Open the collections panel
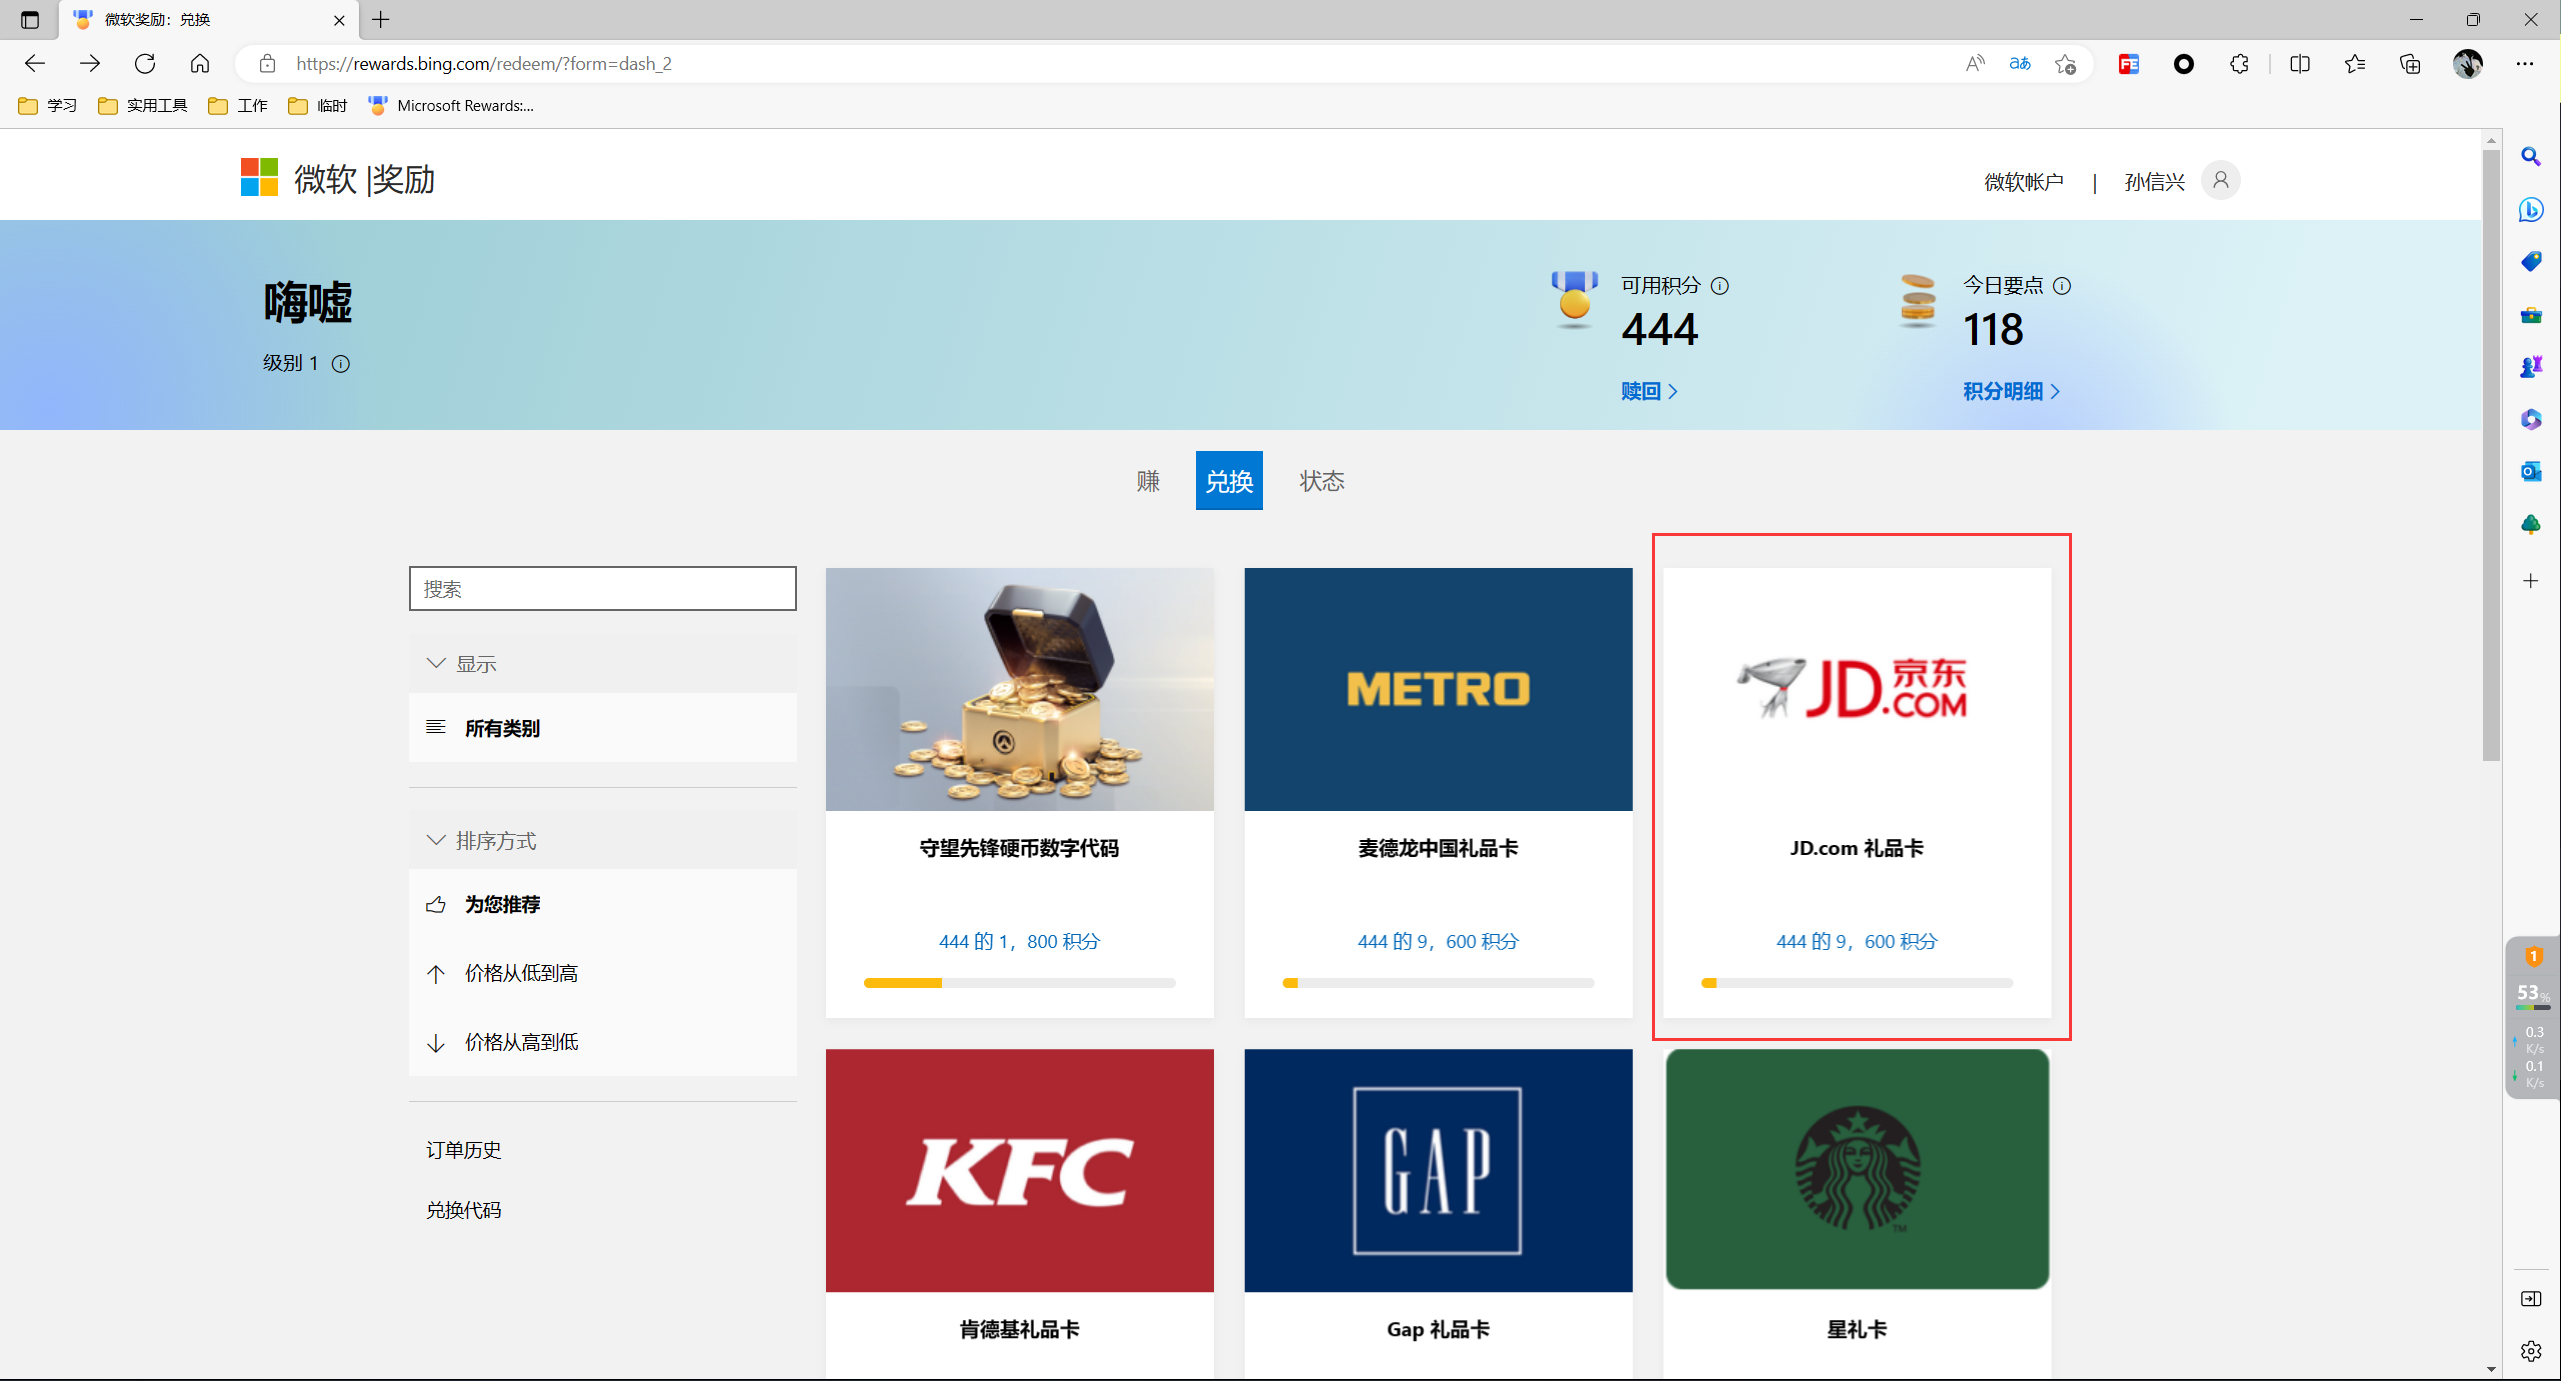 point(2410,64)
